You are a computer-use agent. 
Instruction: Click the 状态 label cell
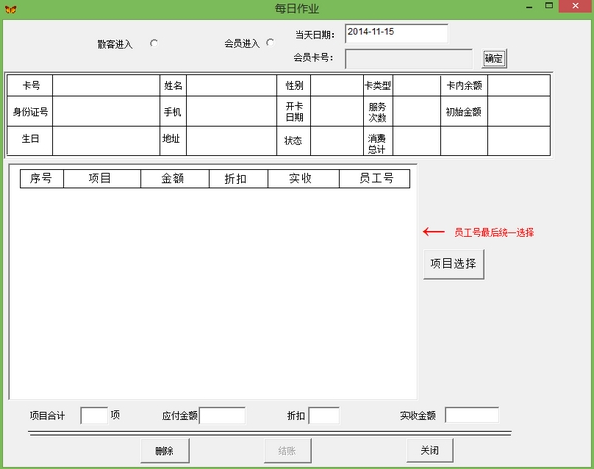[x=294, y=141]
